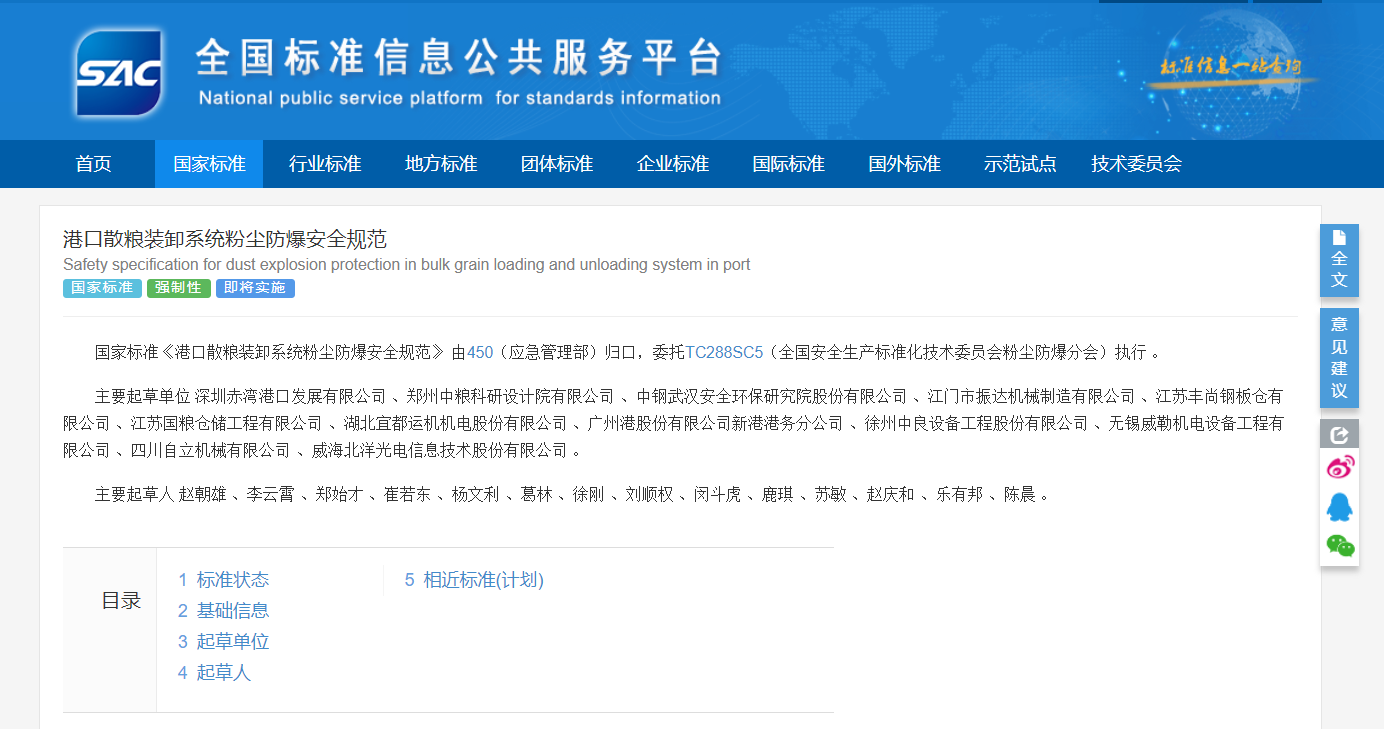Click the English title Safety specification text
The image size is (1384, 729).
click(406, 265)
